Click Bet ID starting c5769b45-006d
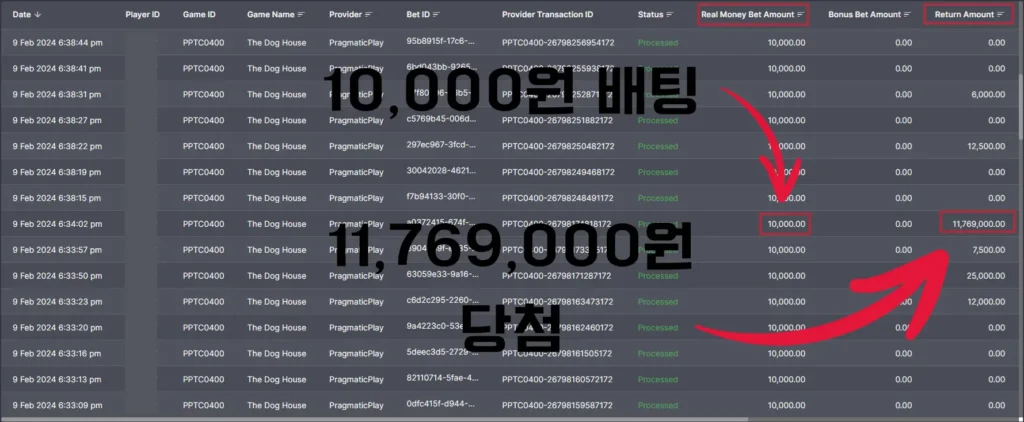 441,119
